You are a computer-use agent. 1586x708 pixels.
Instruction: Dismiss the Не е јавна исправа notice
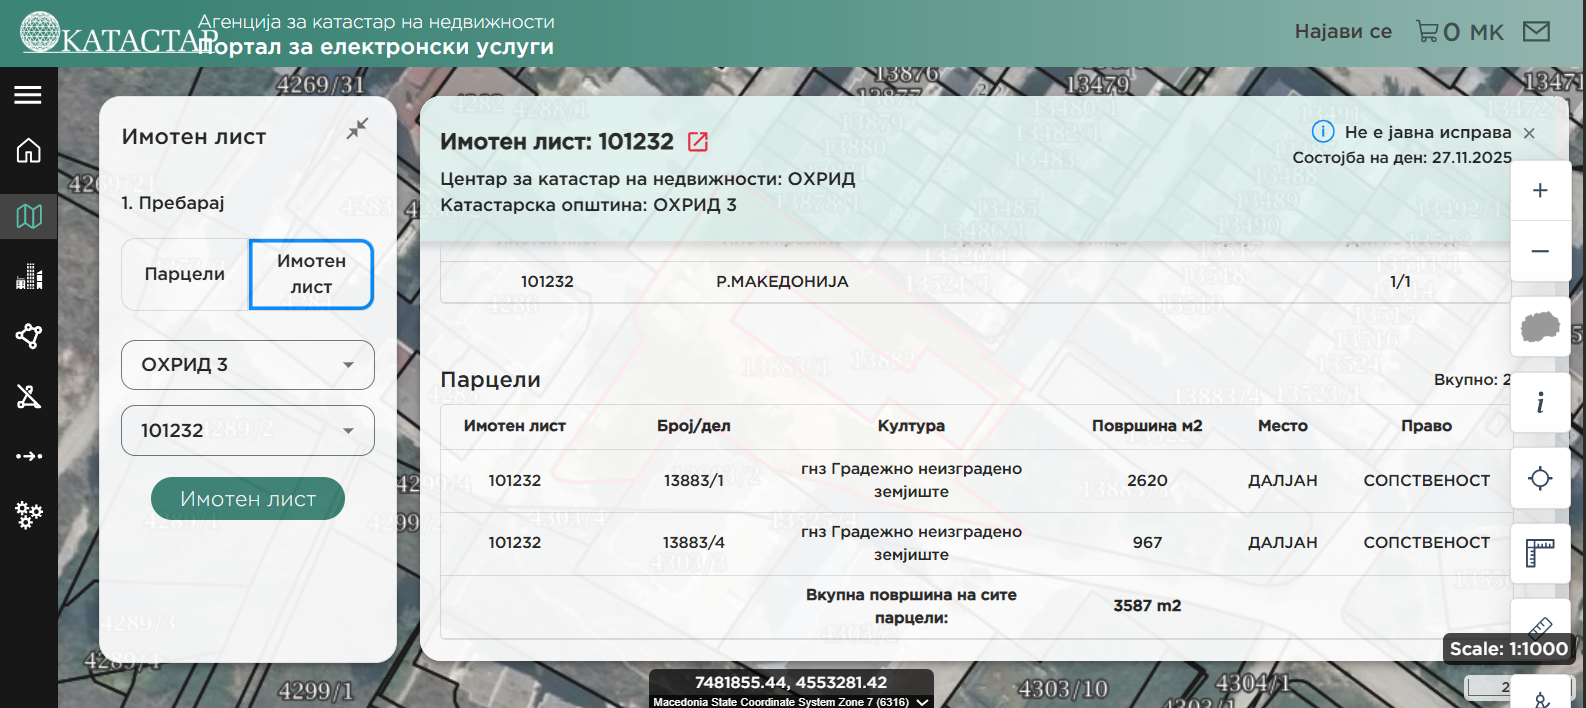[1529, 133]
